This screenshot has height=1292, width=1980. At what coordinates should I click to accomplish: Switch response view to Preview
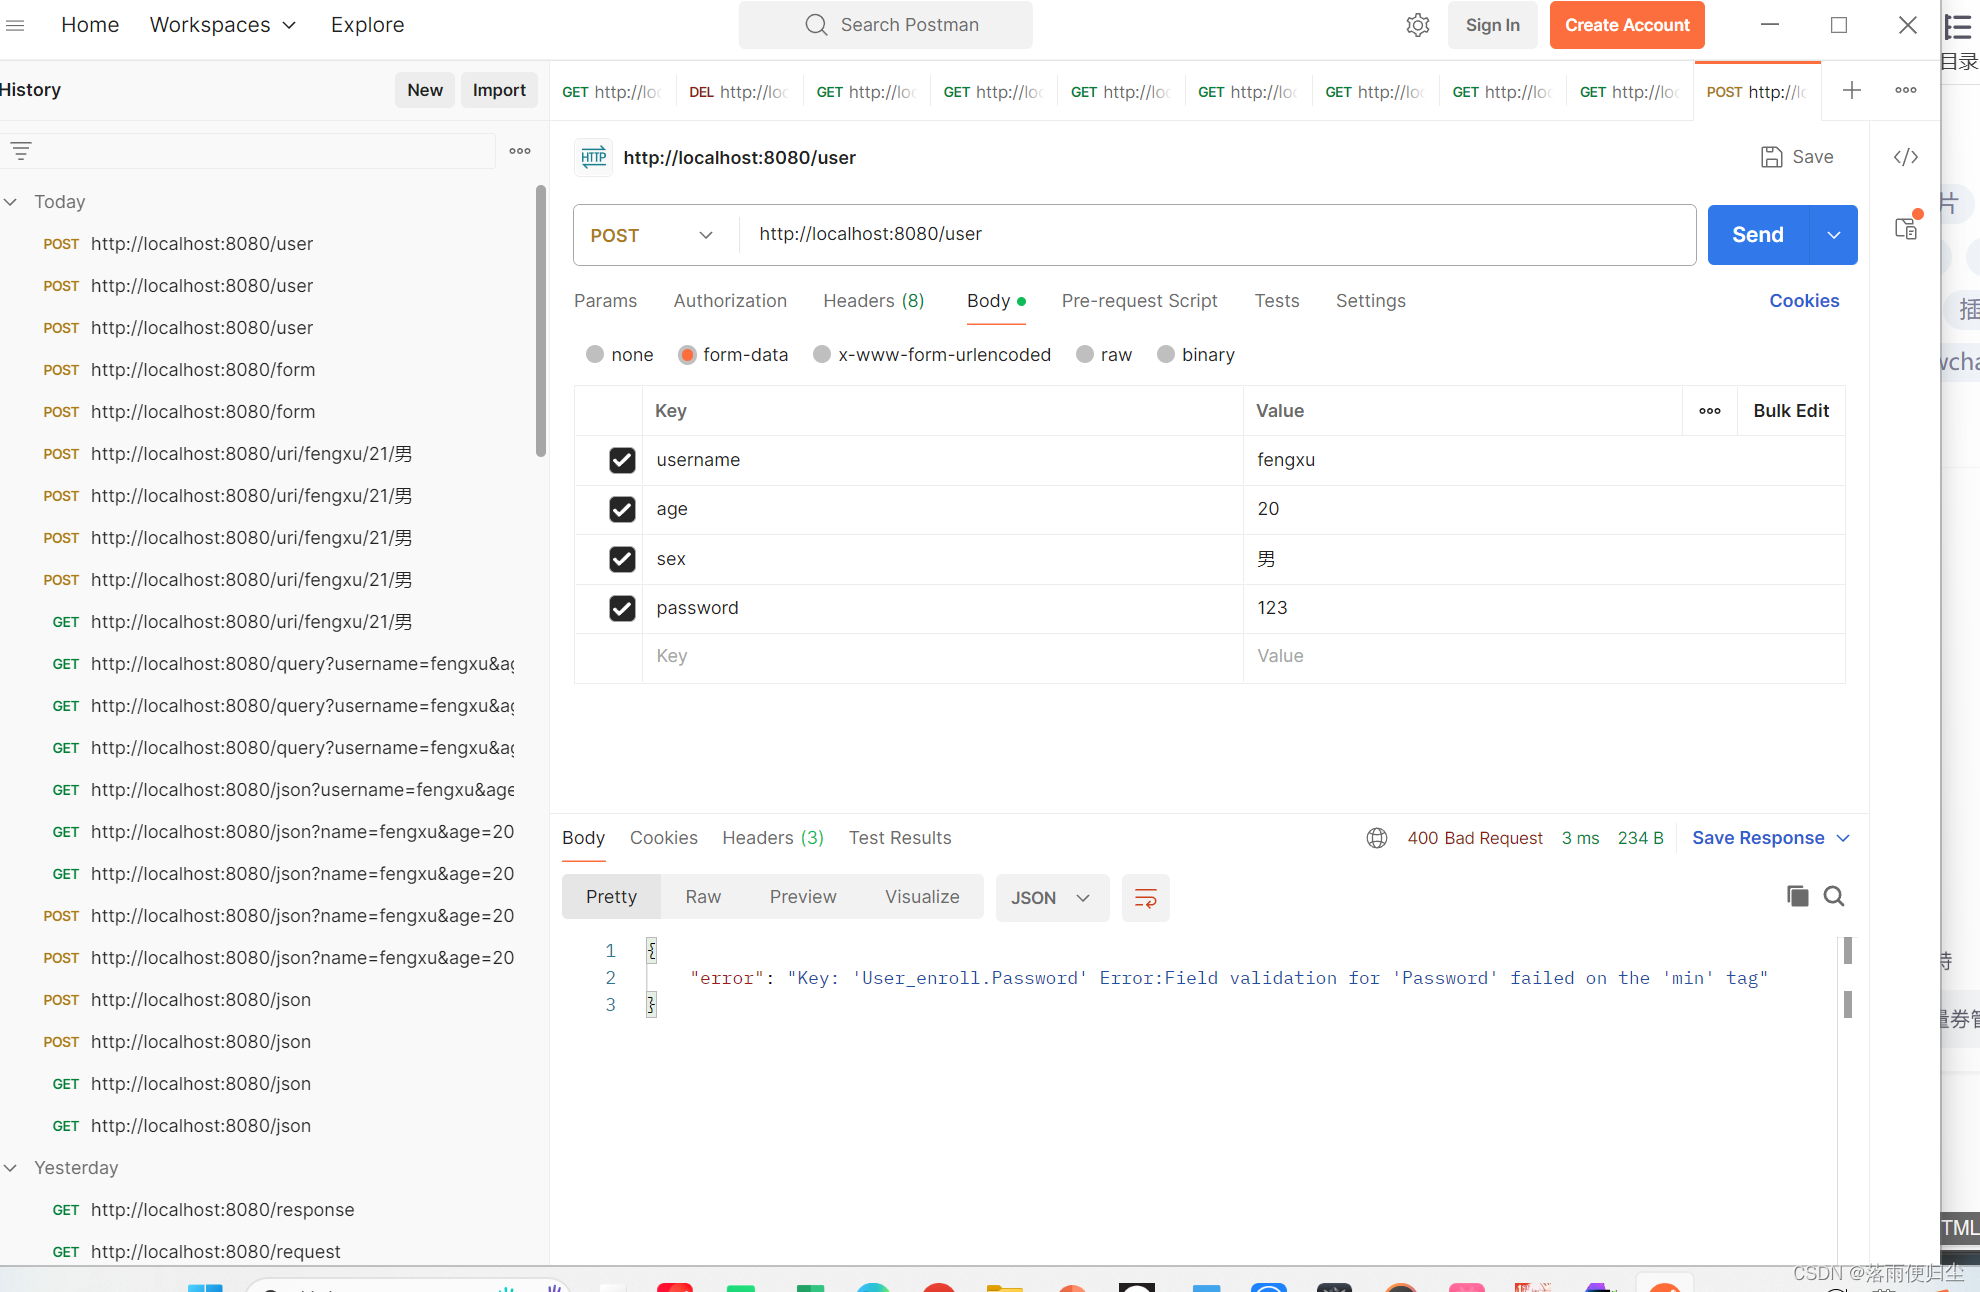(803, 897)
